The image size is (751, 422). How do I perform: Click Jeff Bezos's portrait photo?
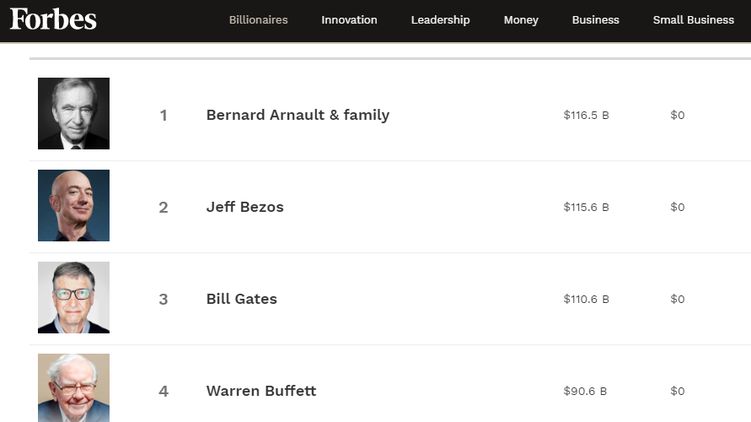(x=74, y=206)
